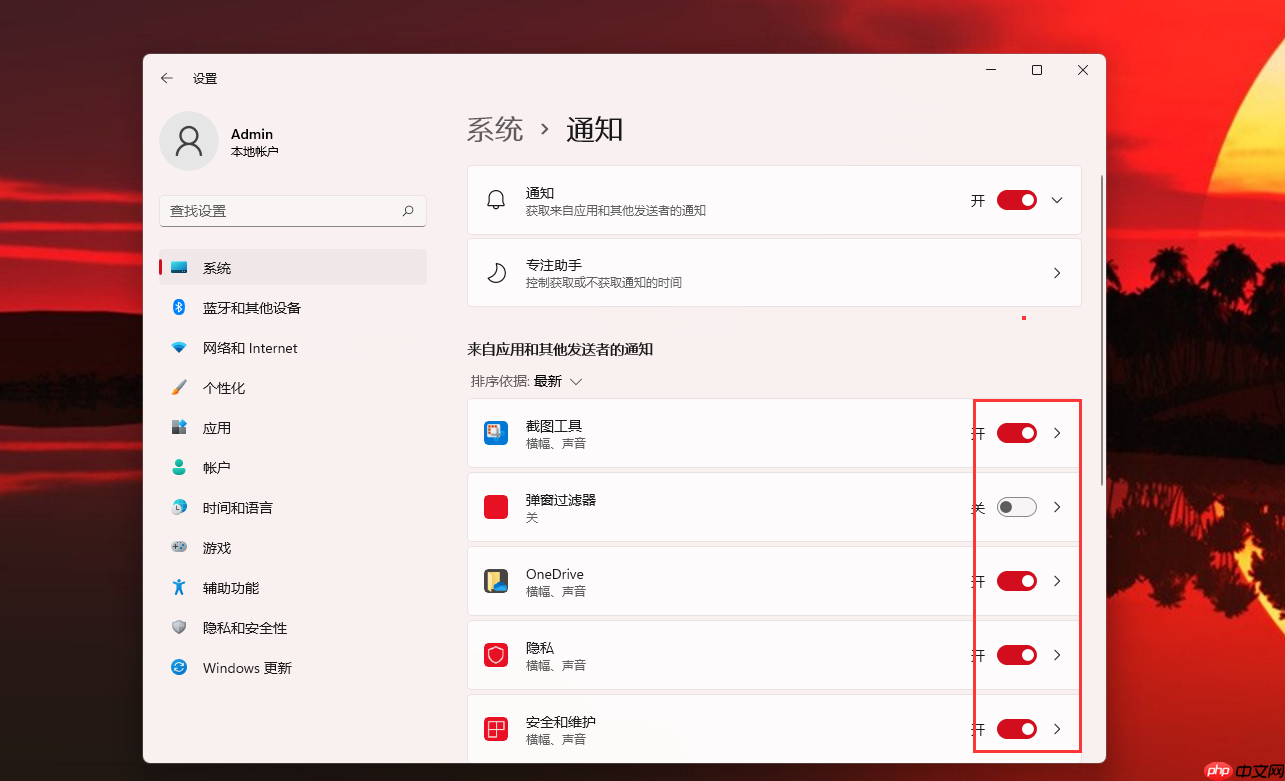The height and width of the screenshot is (781, 1285).
Task: Open 专注助手 via its right chevron
Action: pyautogui.click(x=1057, y=273)
